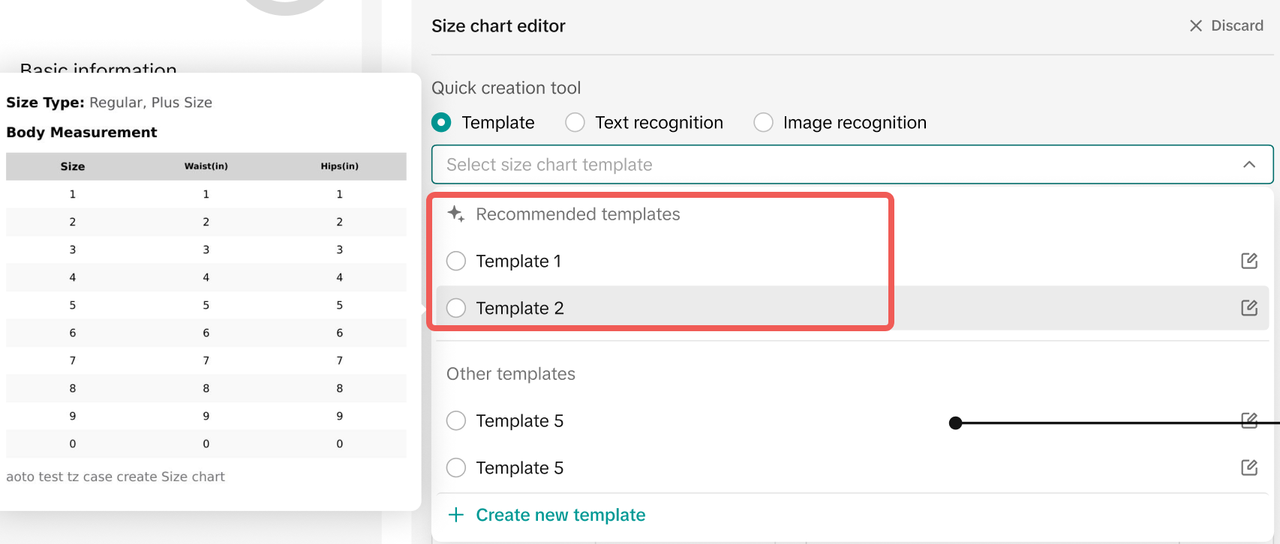Click the Create new template link
This screenshot has width=1280, height=544.
560,515
